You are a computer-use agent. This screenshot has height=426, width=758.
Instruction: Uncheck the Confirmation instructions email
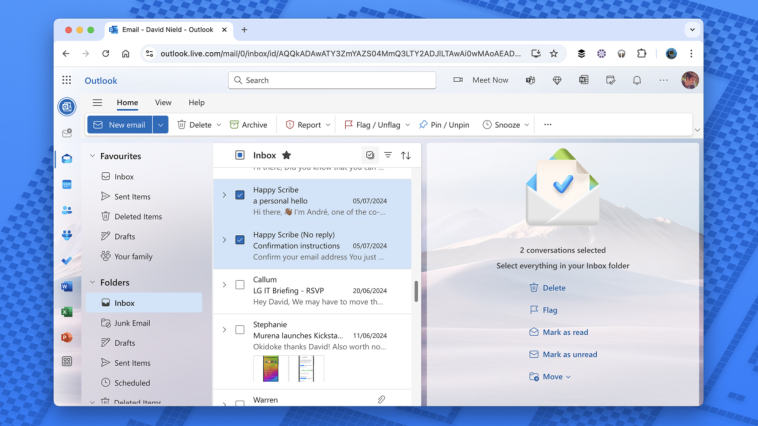pyautogui.click(x=240, y=240)
